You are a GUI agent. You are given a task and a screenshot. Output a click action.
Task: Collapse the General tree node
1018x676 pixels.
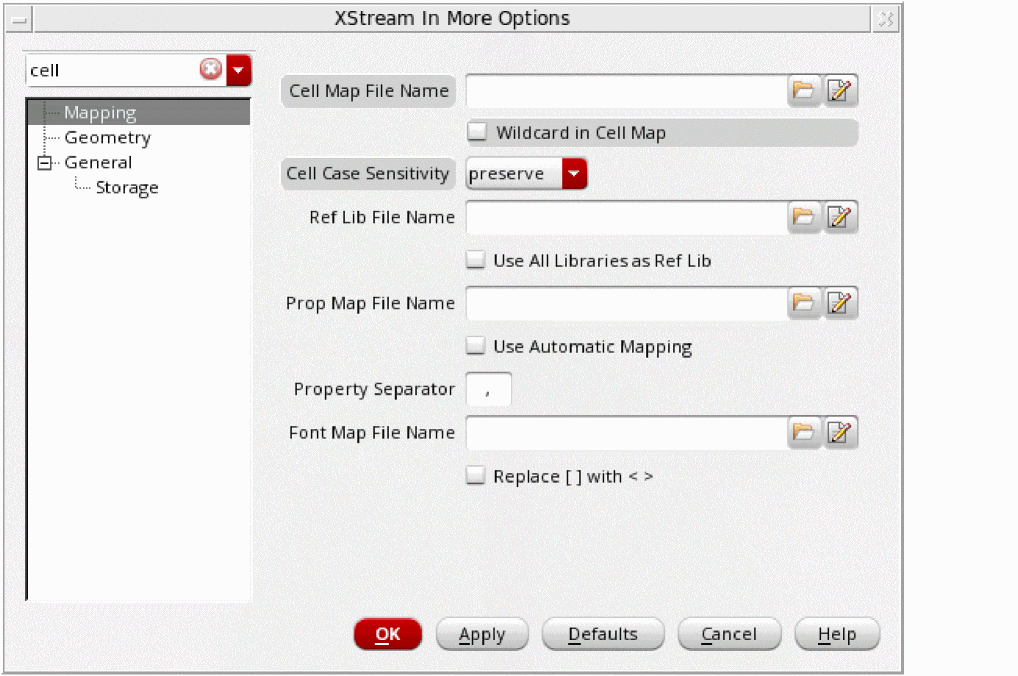tap(44, 162)
